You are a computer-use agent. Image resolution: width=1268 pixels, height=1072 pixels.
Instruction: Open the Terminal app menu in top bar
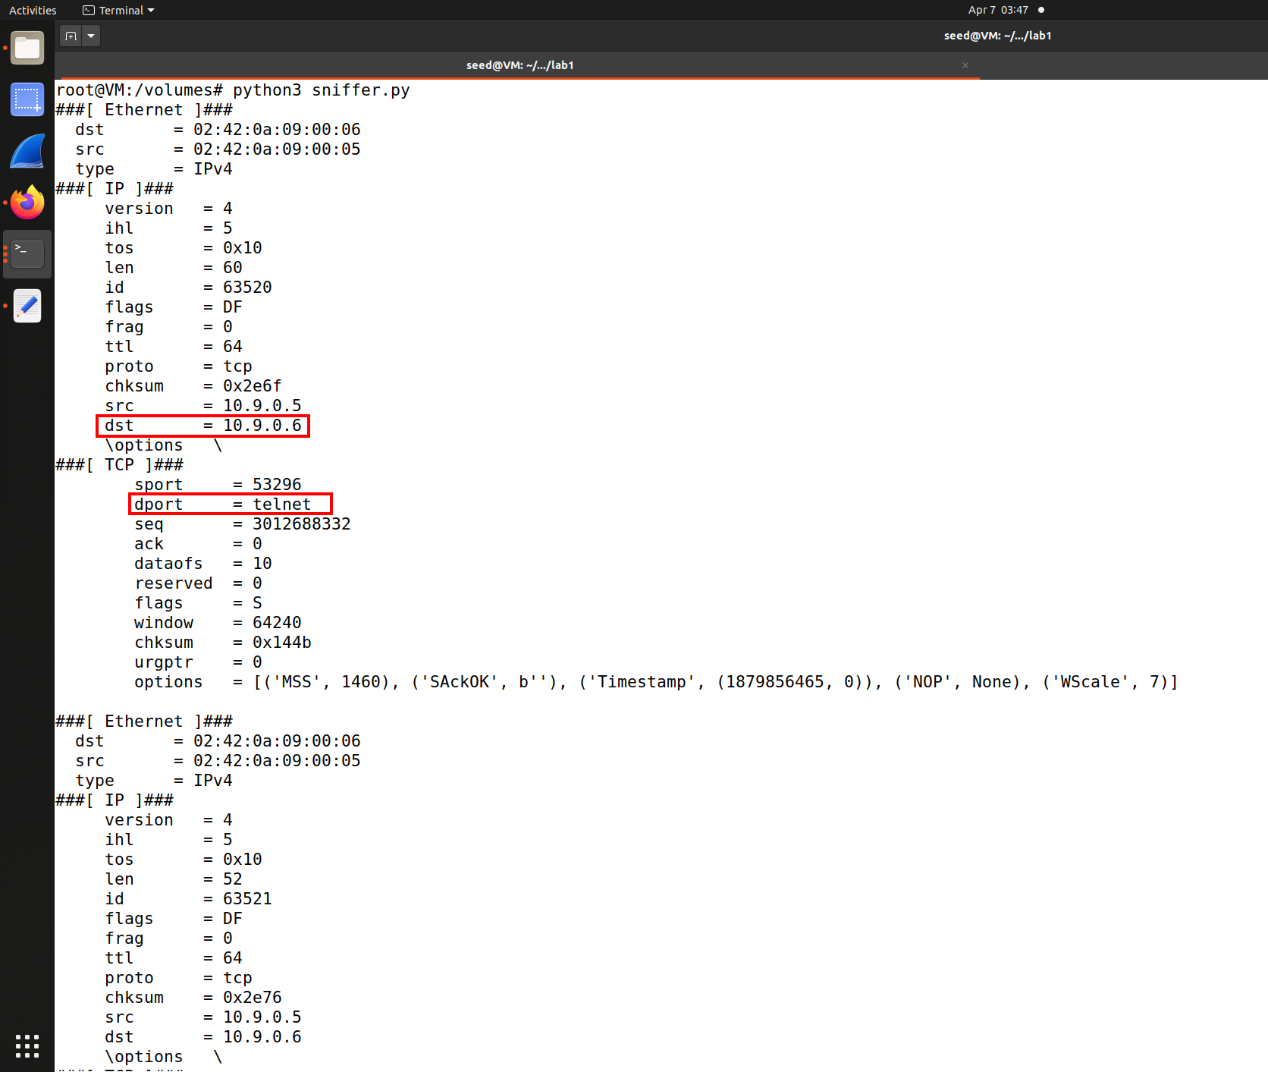[119, 10]
